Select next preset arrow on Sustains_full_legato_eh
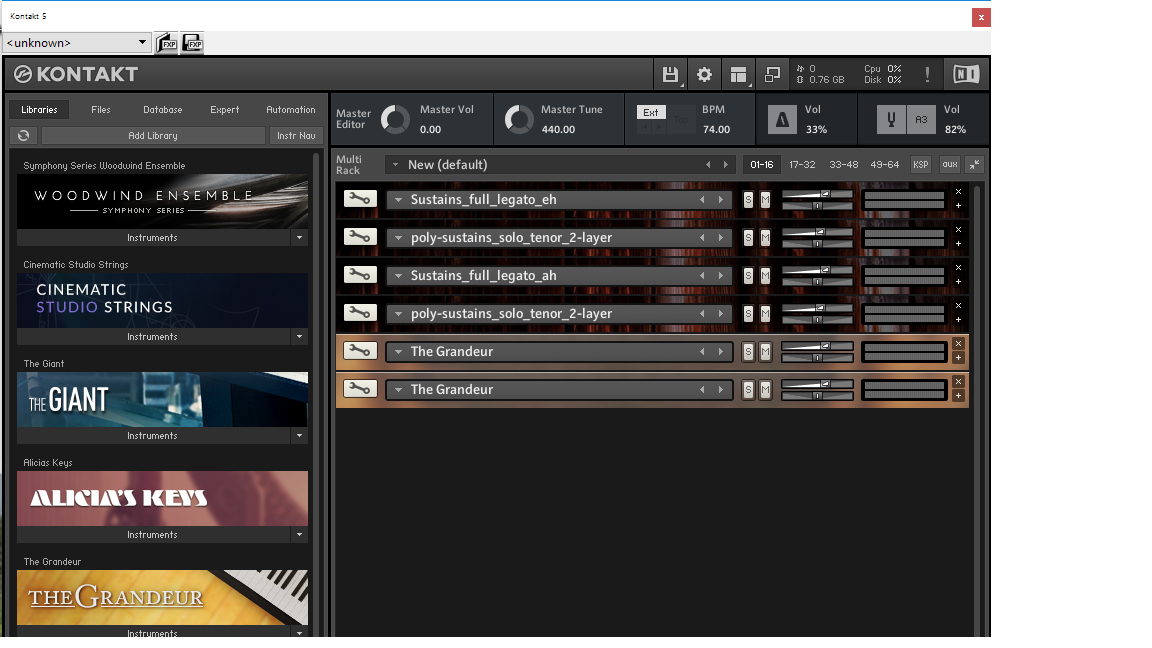This screenshot has height=648, width=1152. (x=721, y=199)
